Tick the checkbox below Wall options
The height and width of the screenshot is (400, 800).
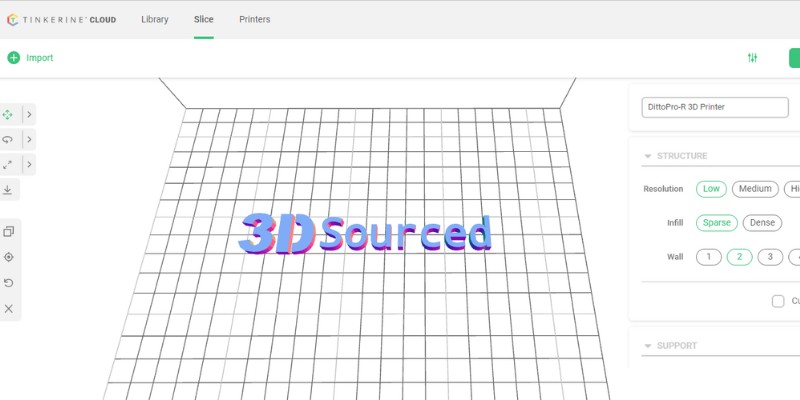[778, 301]
